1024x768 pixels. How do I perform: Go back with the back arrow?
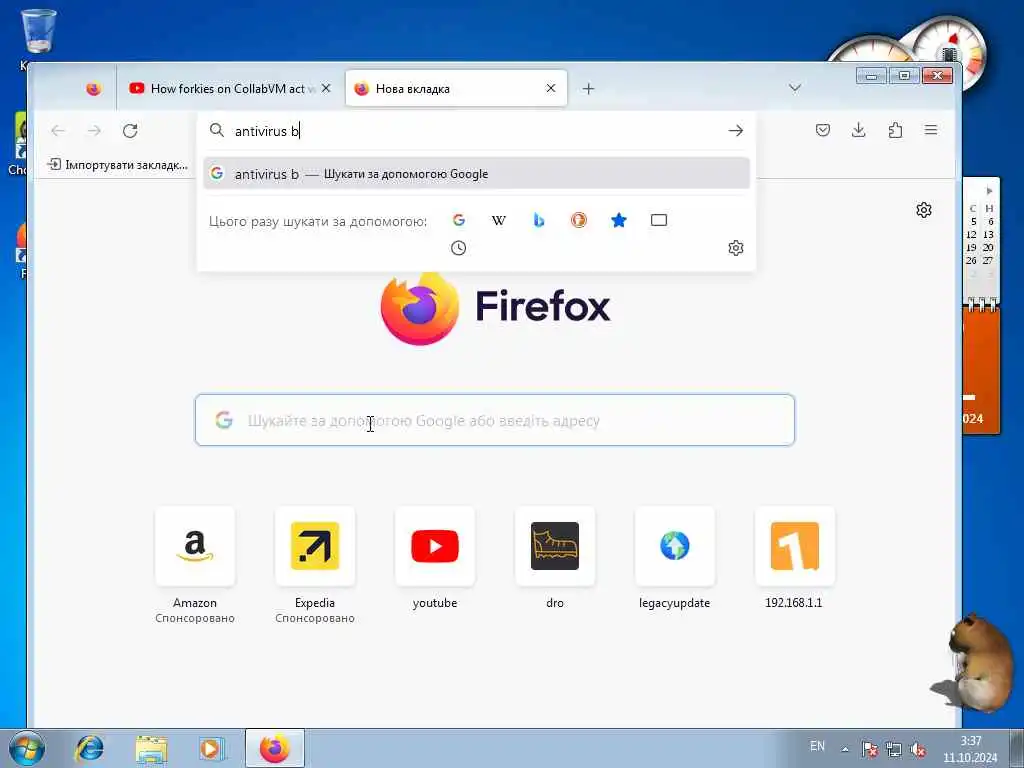coord(58,131)
